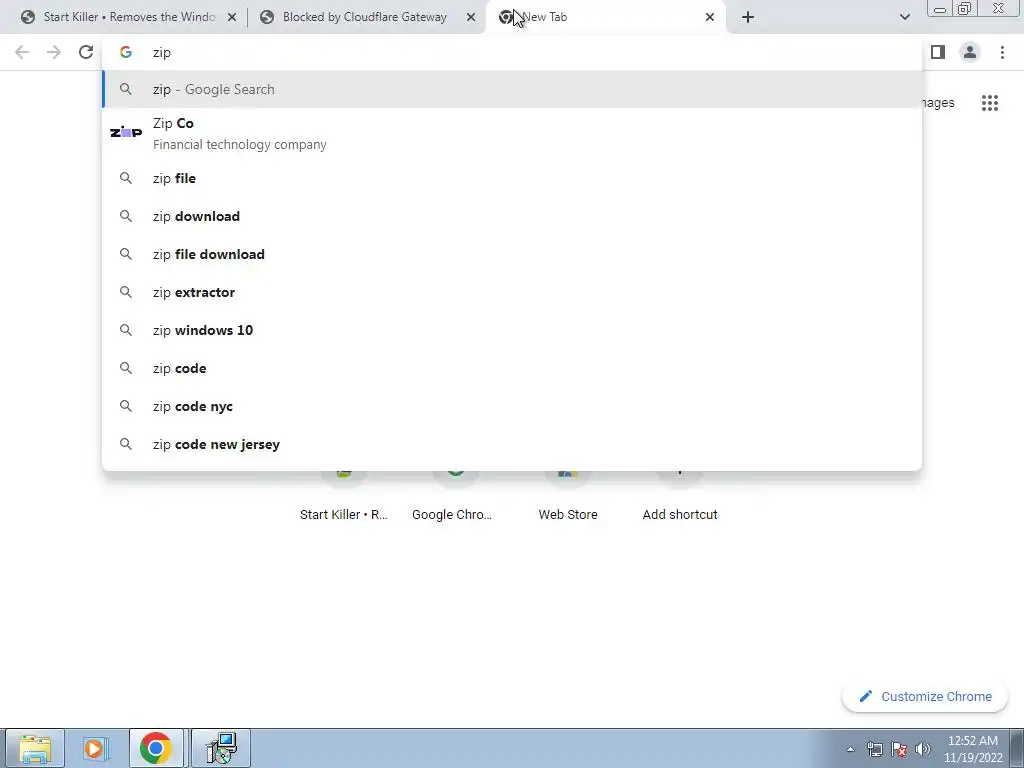
Task: Pick the 'zip code nyc' suggestion
Action: 512,406
